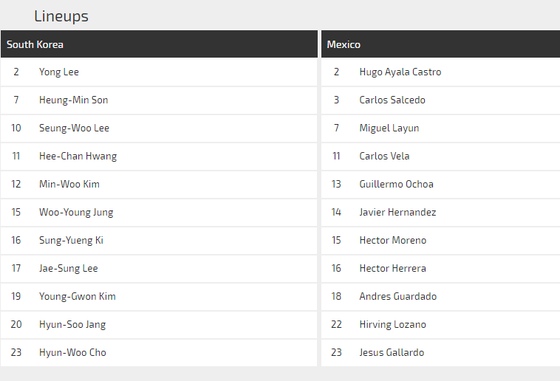Click Miguel Layun's name
The image size is (560, 381).
pos(389,128)
